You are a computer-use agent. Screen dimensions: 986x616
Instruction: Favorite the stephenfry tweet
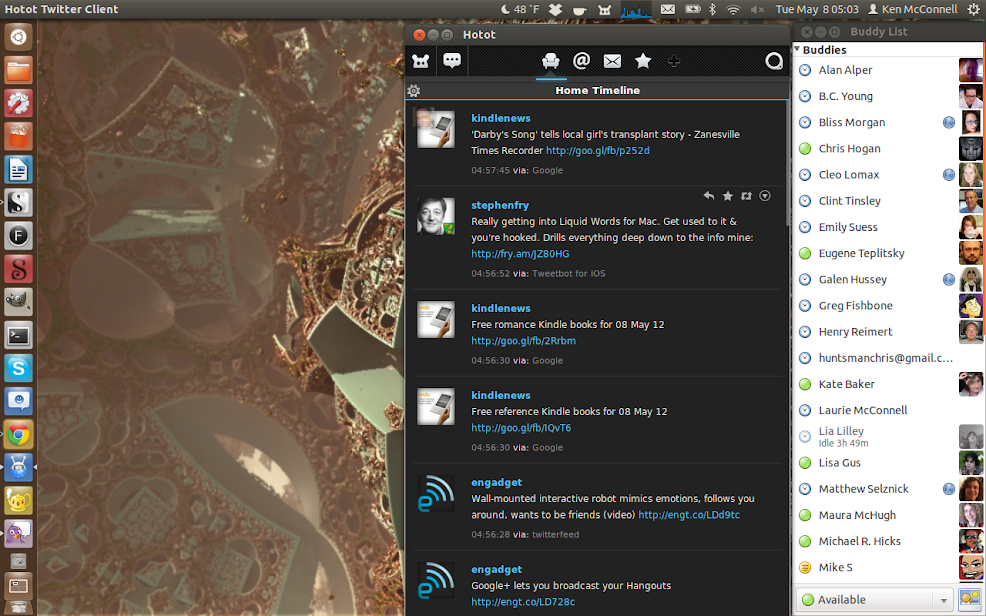728,196
